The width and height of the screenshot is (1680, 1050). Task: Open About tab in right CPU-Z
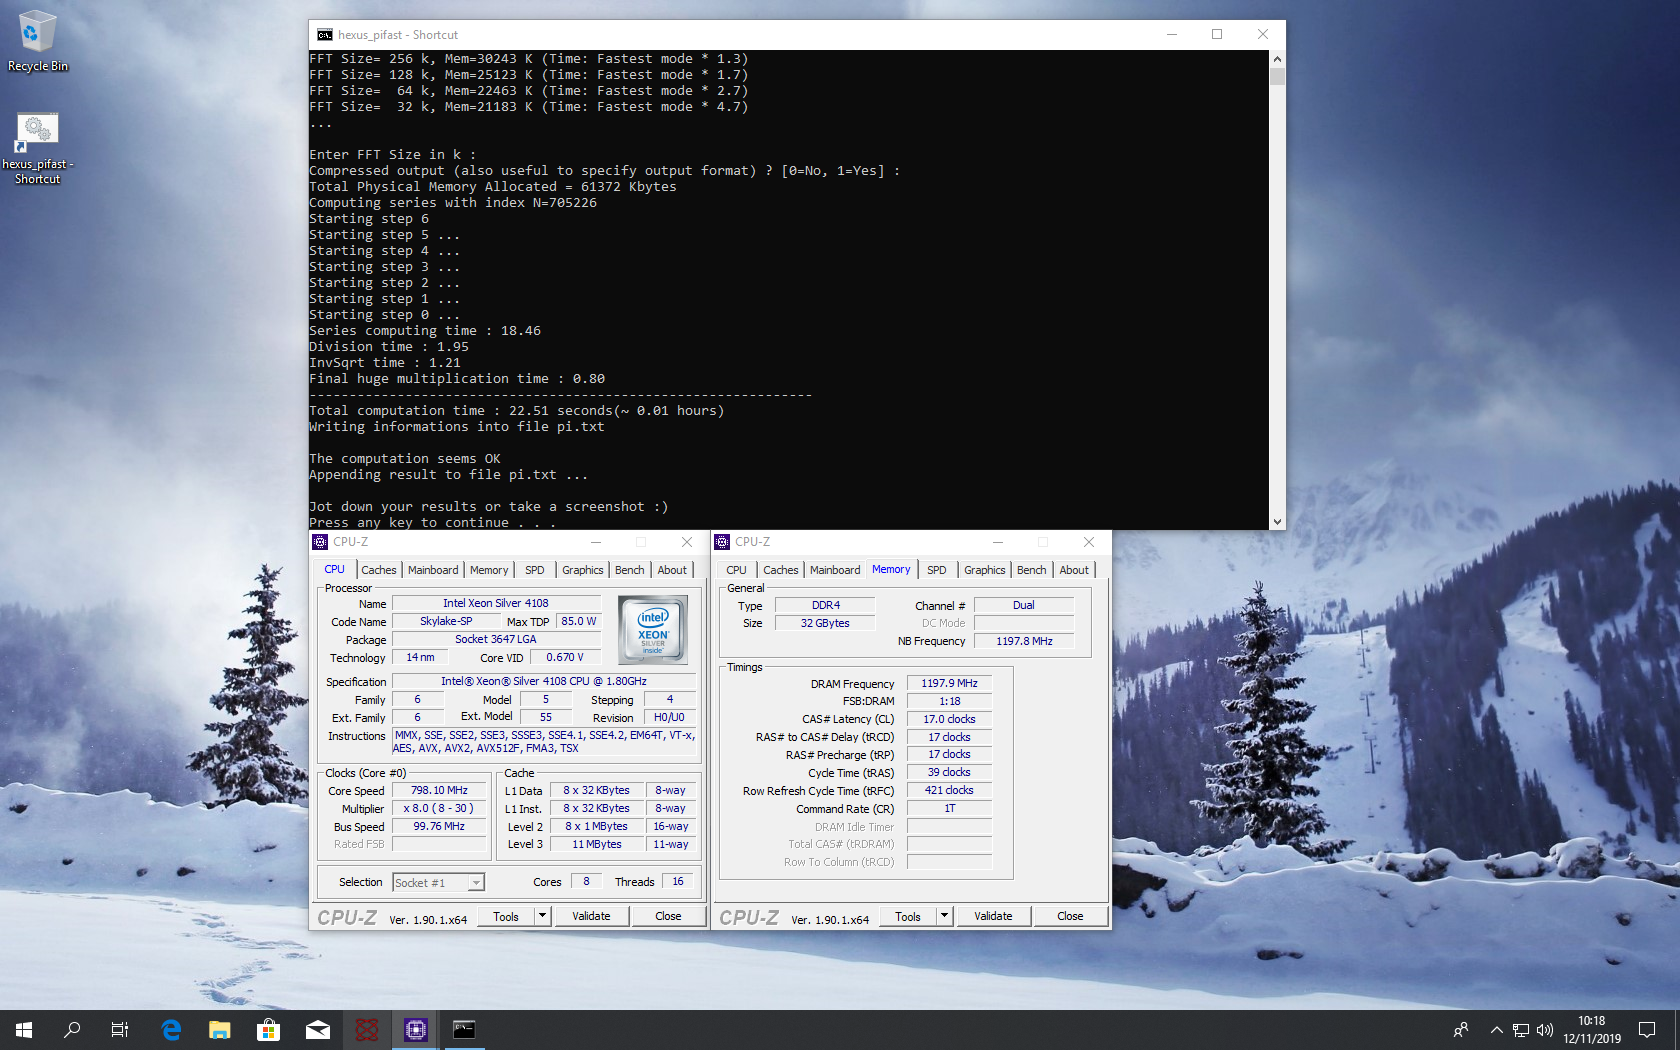pos(1074,570)
